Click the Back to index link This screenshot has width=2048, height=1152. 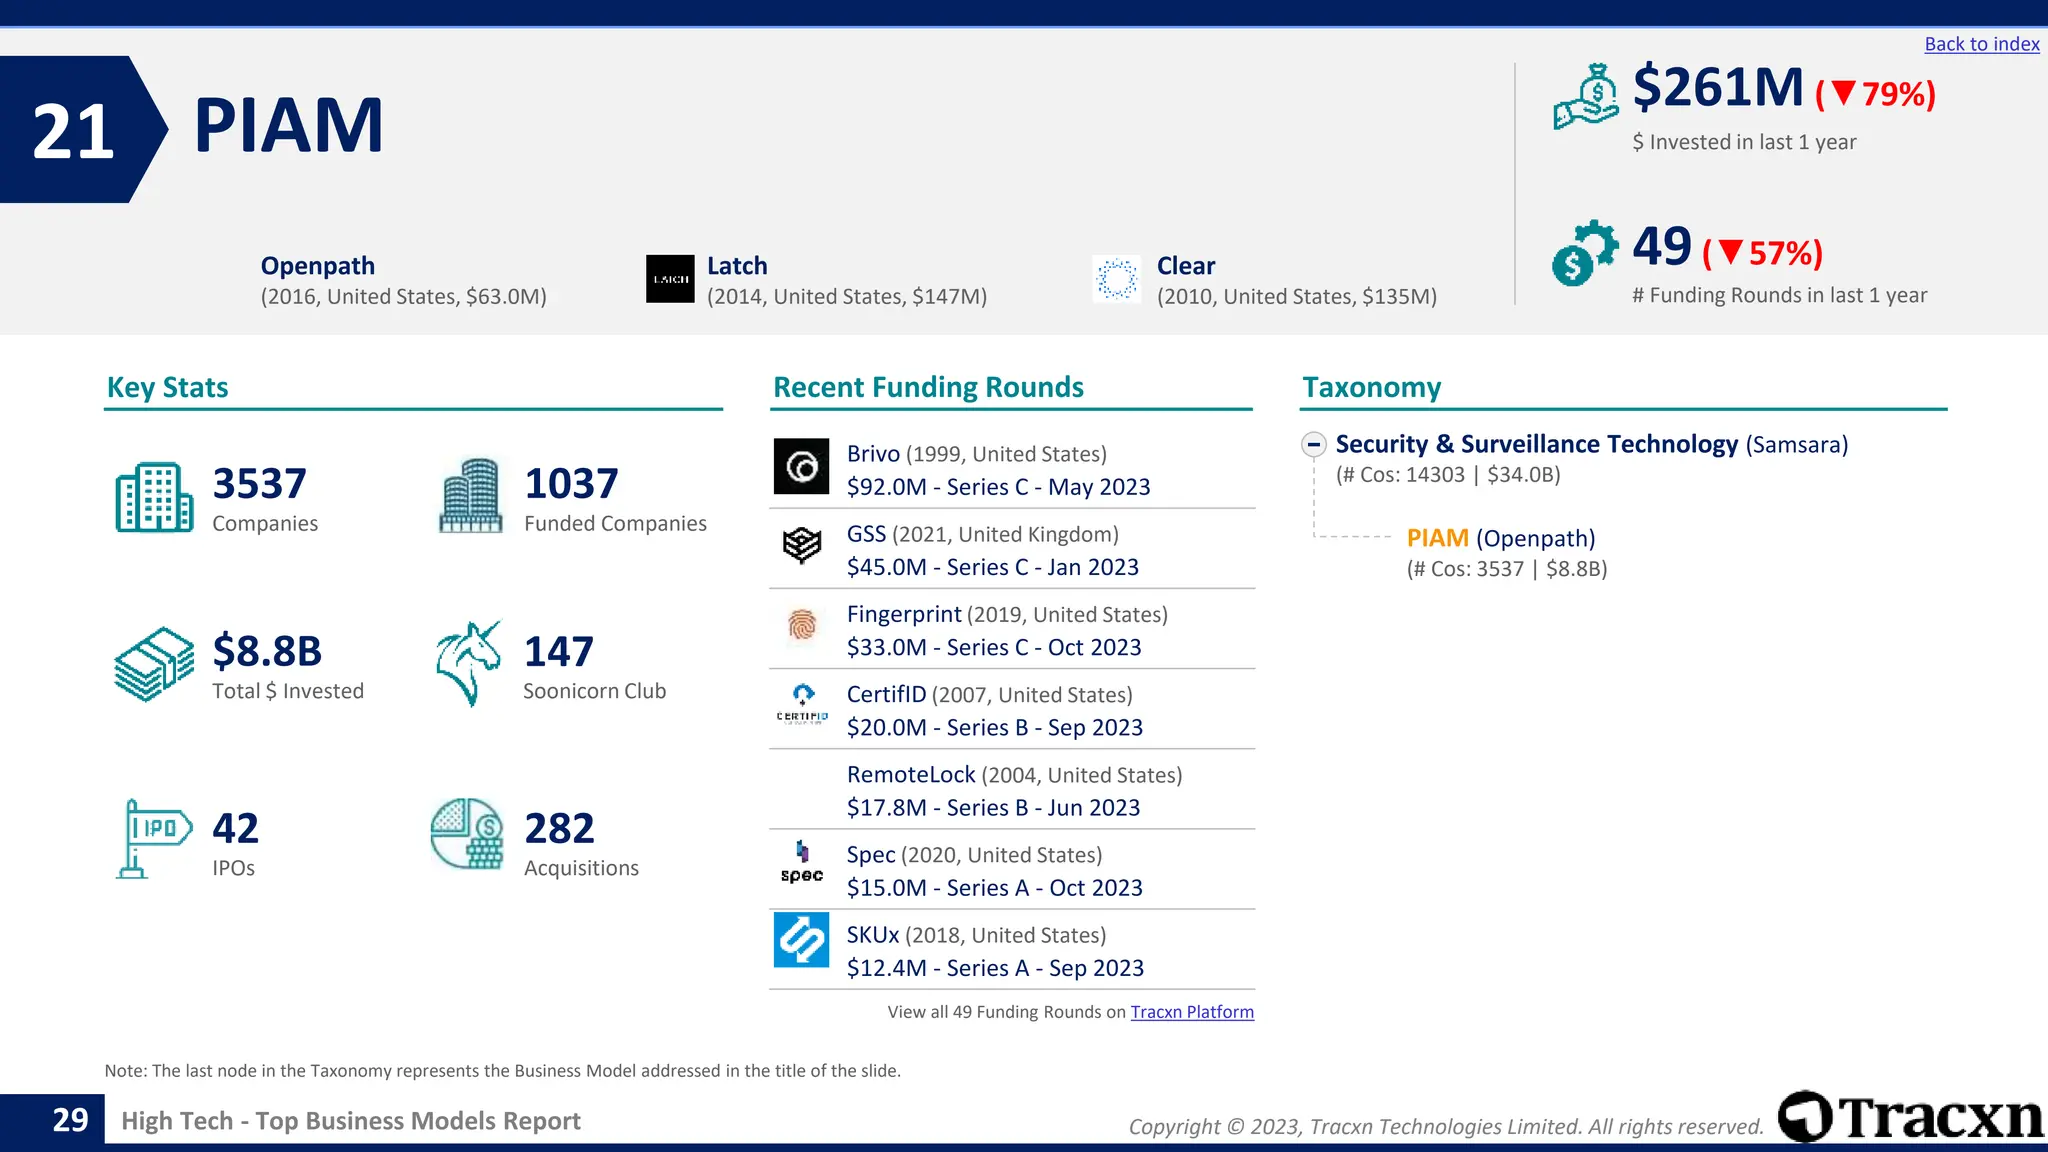pyautogui.click(x=1981, y=44)
